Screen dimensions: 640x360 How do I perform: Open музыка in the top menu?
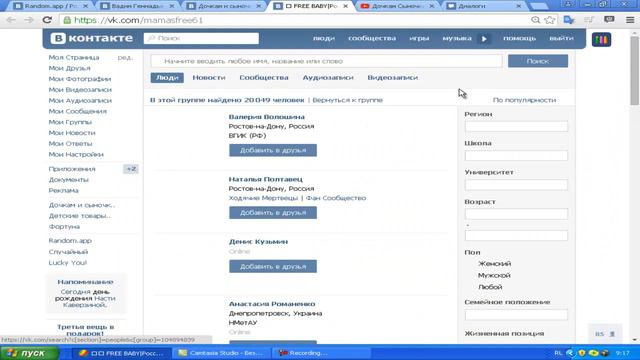457,38
